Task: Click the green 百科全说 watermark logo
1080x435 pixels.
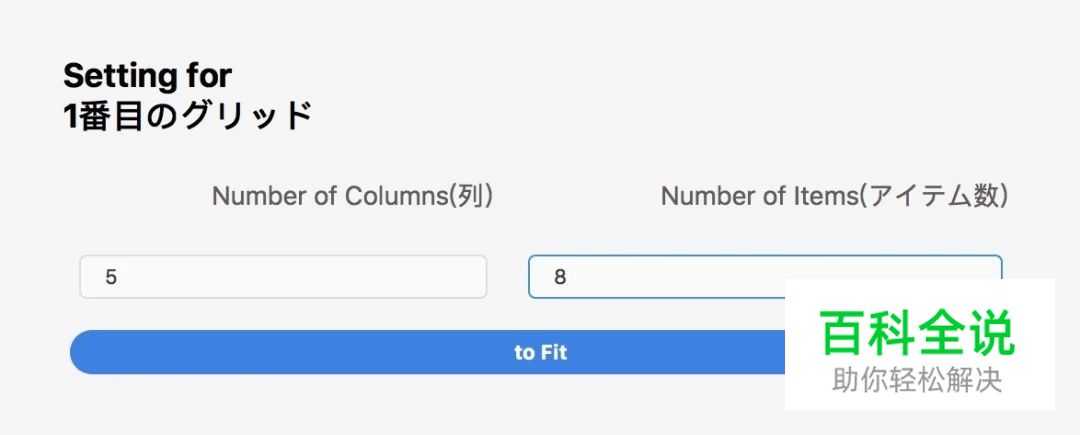Action: (917, 334)
